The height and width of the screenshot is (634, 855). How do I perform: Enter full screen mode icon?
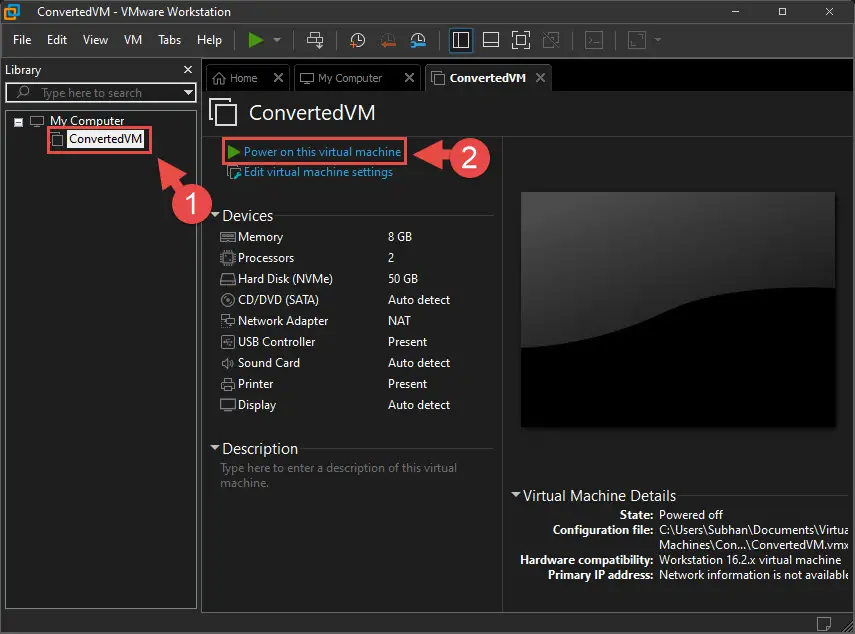[x=521, y=40]
